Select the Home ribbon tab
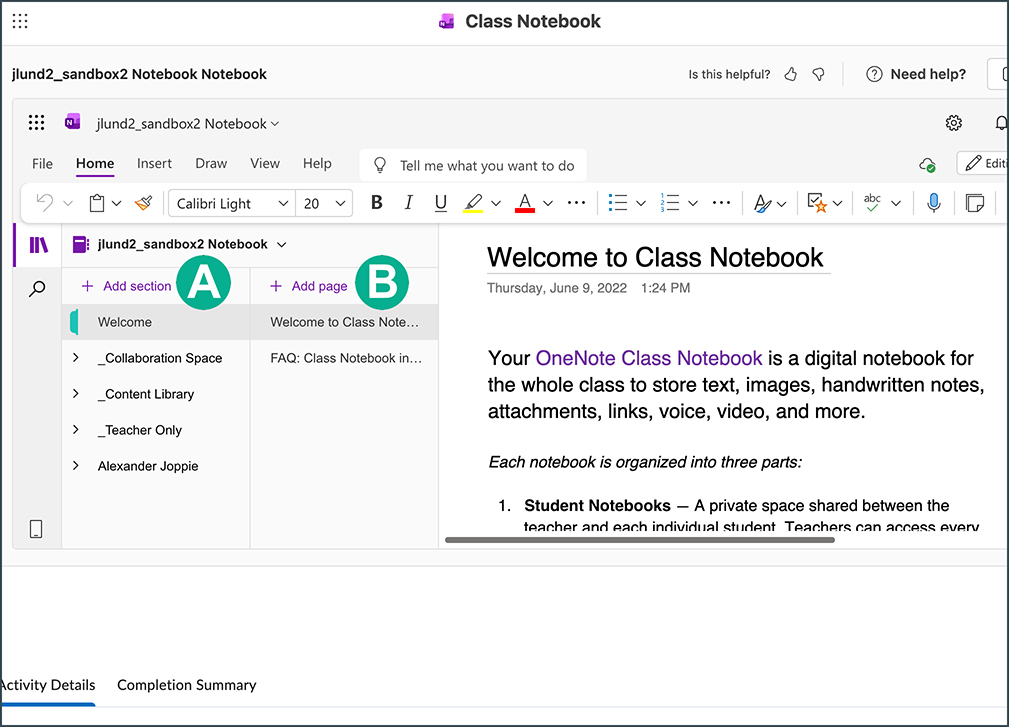 [95, 163]
